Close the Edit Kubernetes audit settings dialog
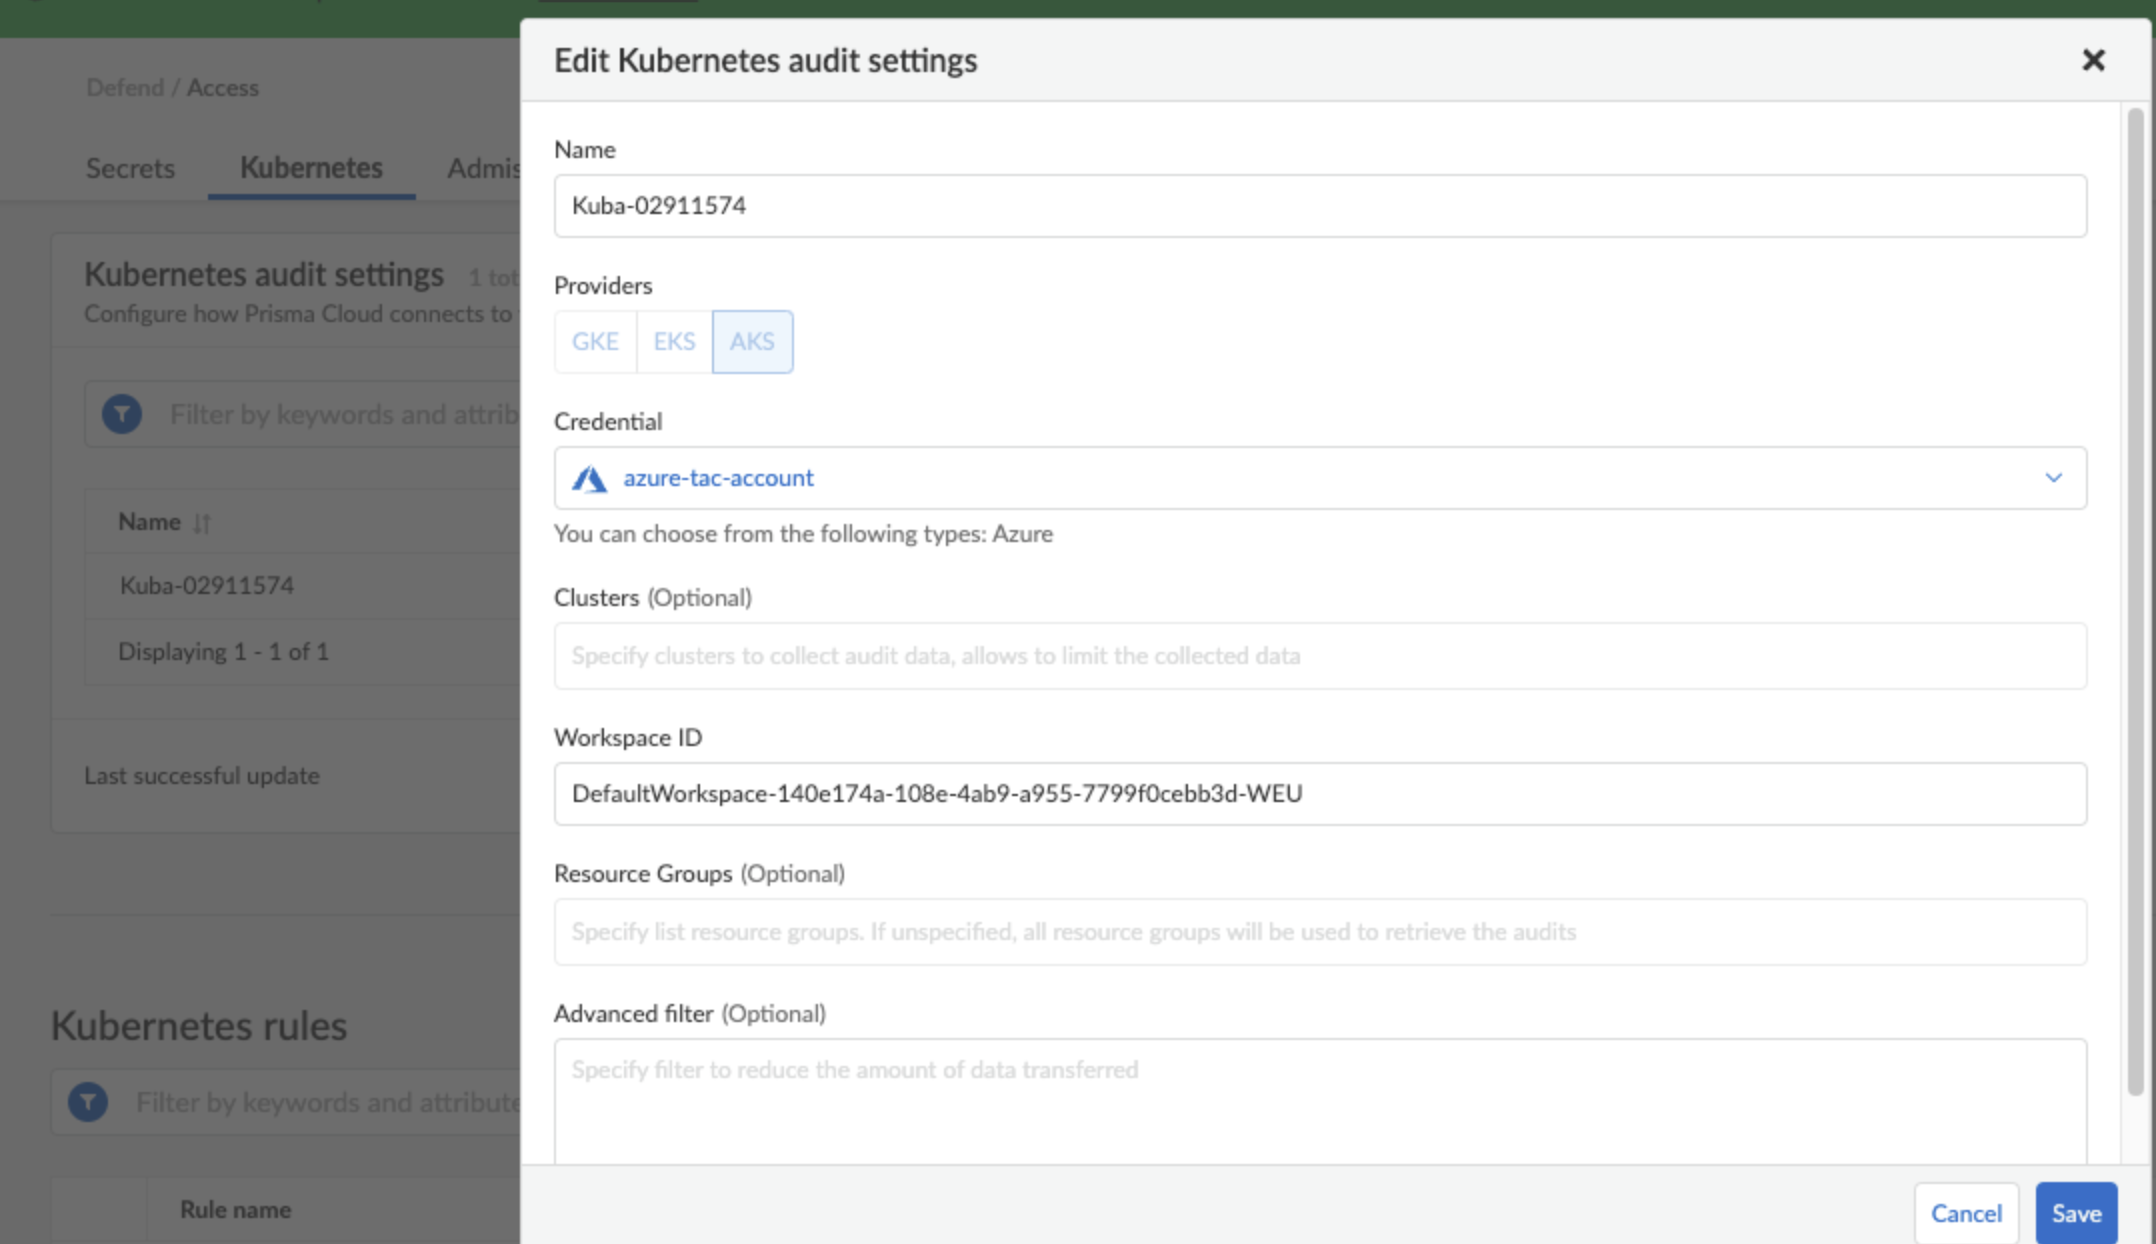The image size is (2156, 1244). pos(2093,61)
